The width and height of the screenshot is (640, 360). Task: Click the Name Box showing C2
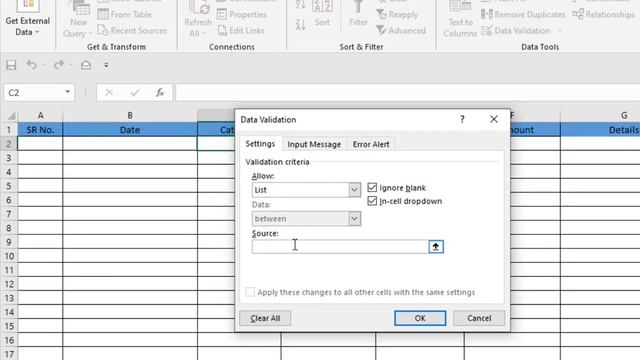33,93
